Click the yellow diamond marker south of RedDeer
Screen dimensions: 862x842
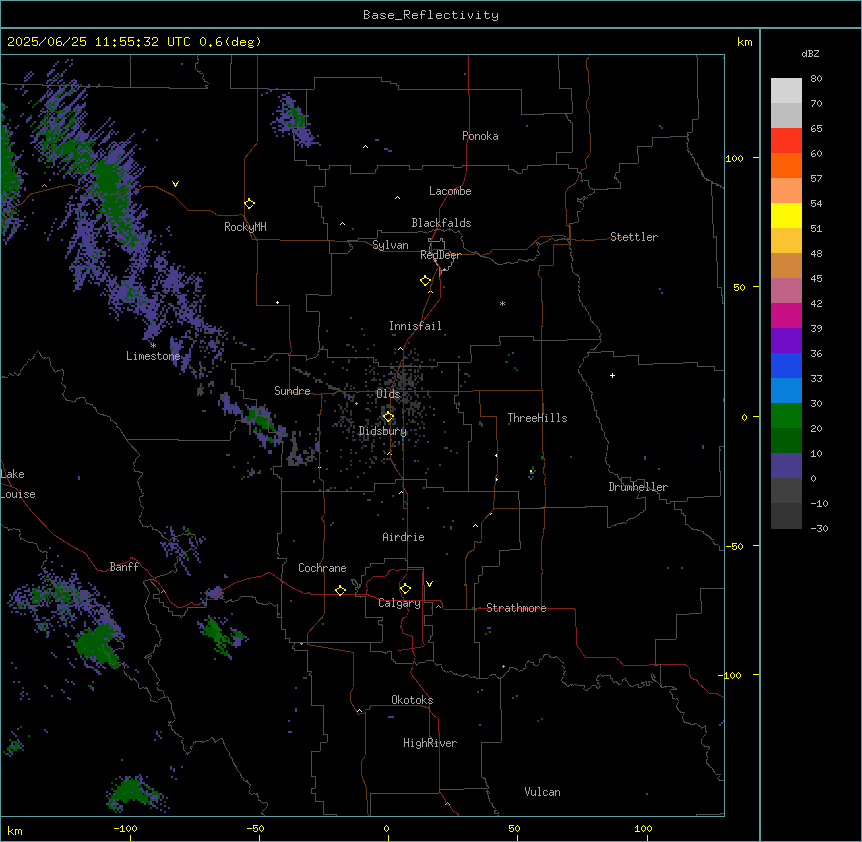pyautogui.click(x=425, y=280)
